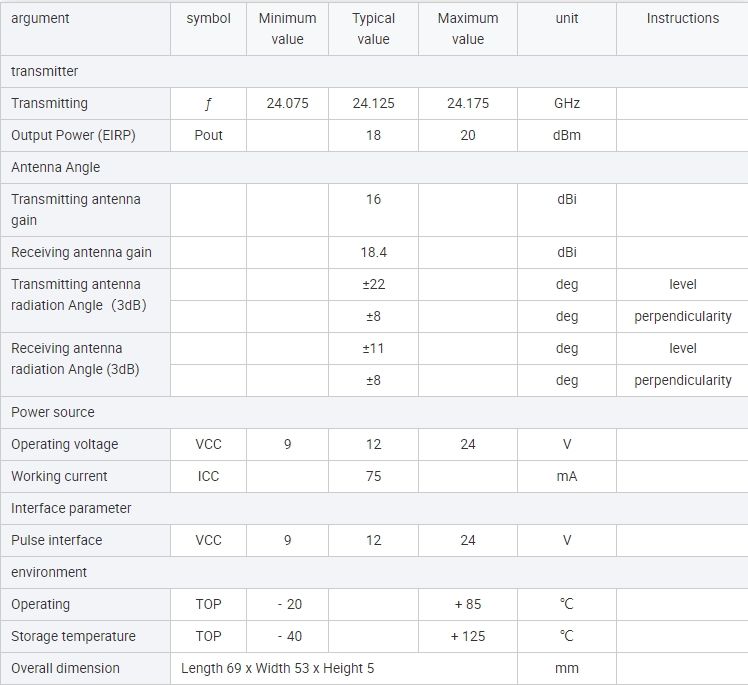The width and height of the screenshot is (748, 685).
Task: Click the "argument" column header
Action: point(40,18)
